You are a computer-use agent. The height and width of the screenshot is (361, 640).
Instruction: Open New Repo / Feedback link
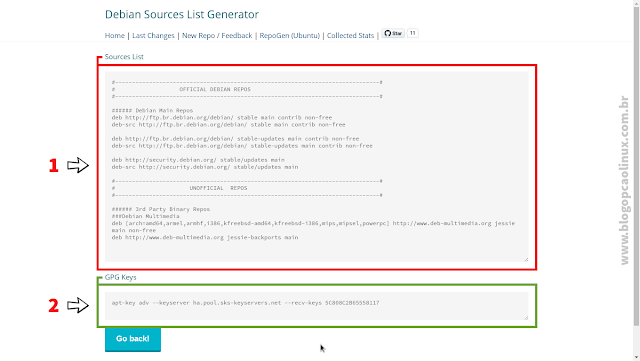click(x=217, y=36)
